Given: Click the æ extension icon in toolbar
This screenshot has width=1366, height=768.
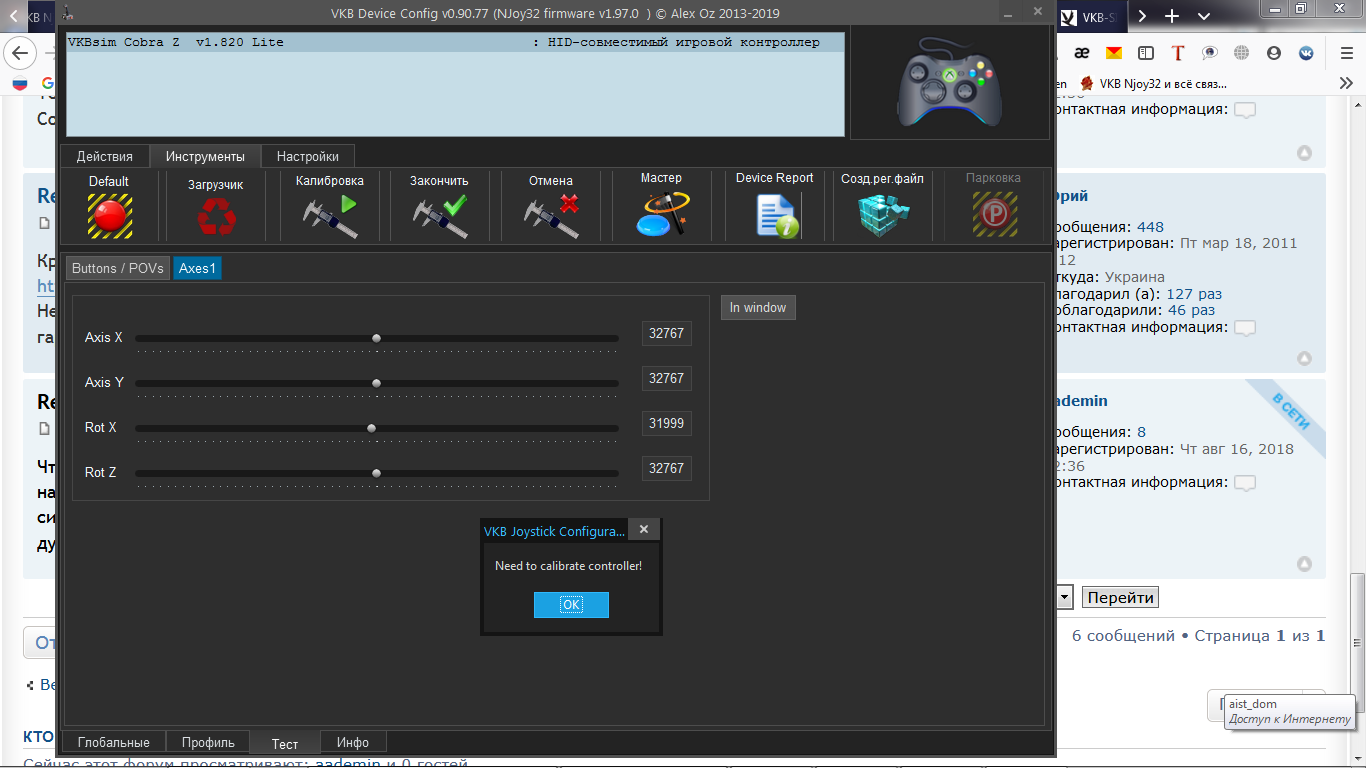Looking at the screenshot, I should (x=1082, y=53).
